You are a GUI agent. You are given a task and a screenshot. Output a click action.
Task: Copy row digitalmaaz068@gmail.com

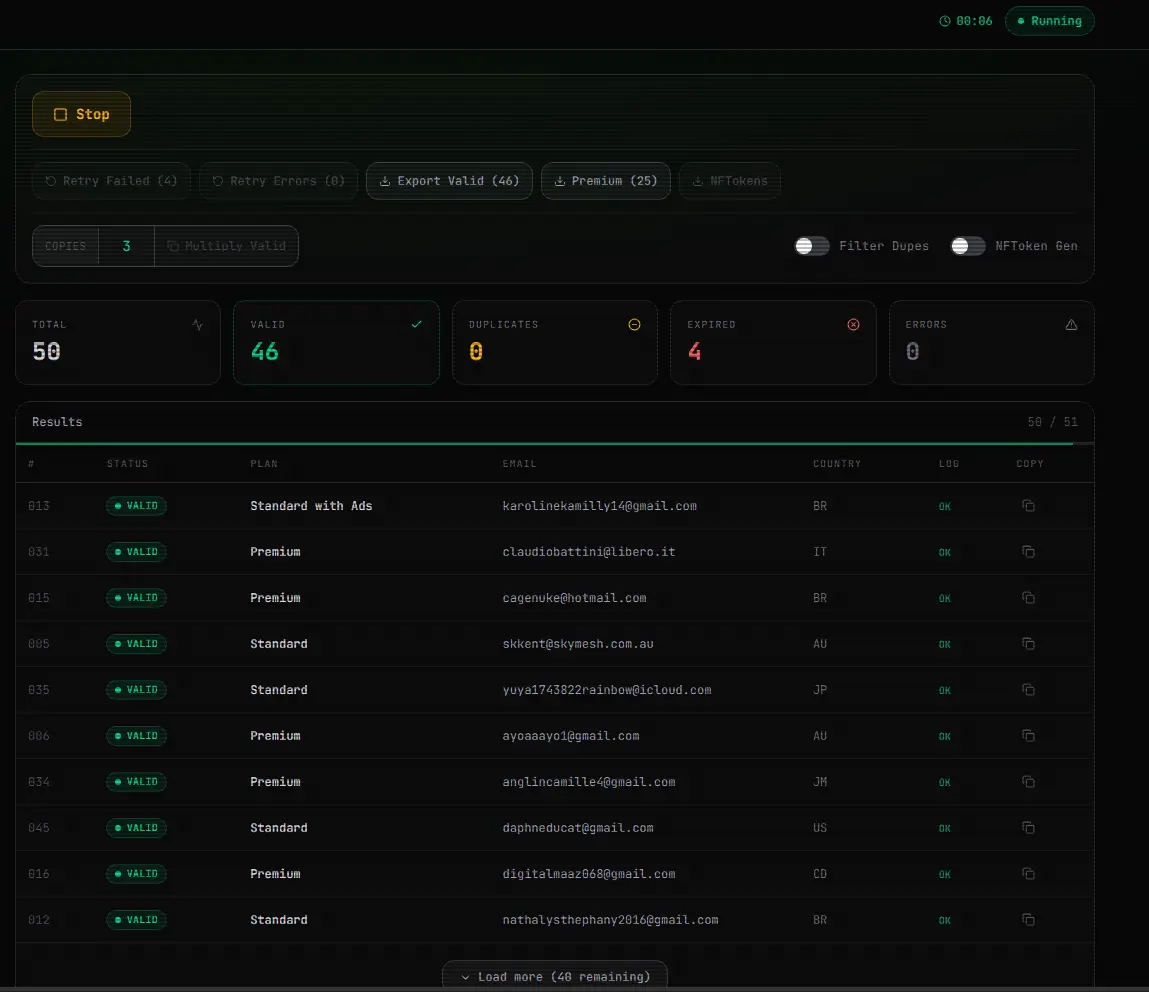[1028, 874]
